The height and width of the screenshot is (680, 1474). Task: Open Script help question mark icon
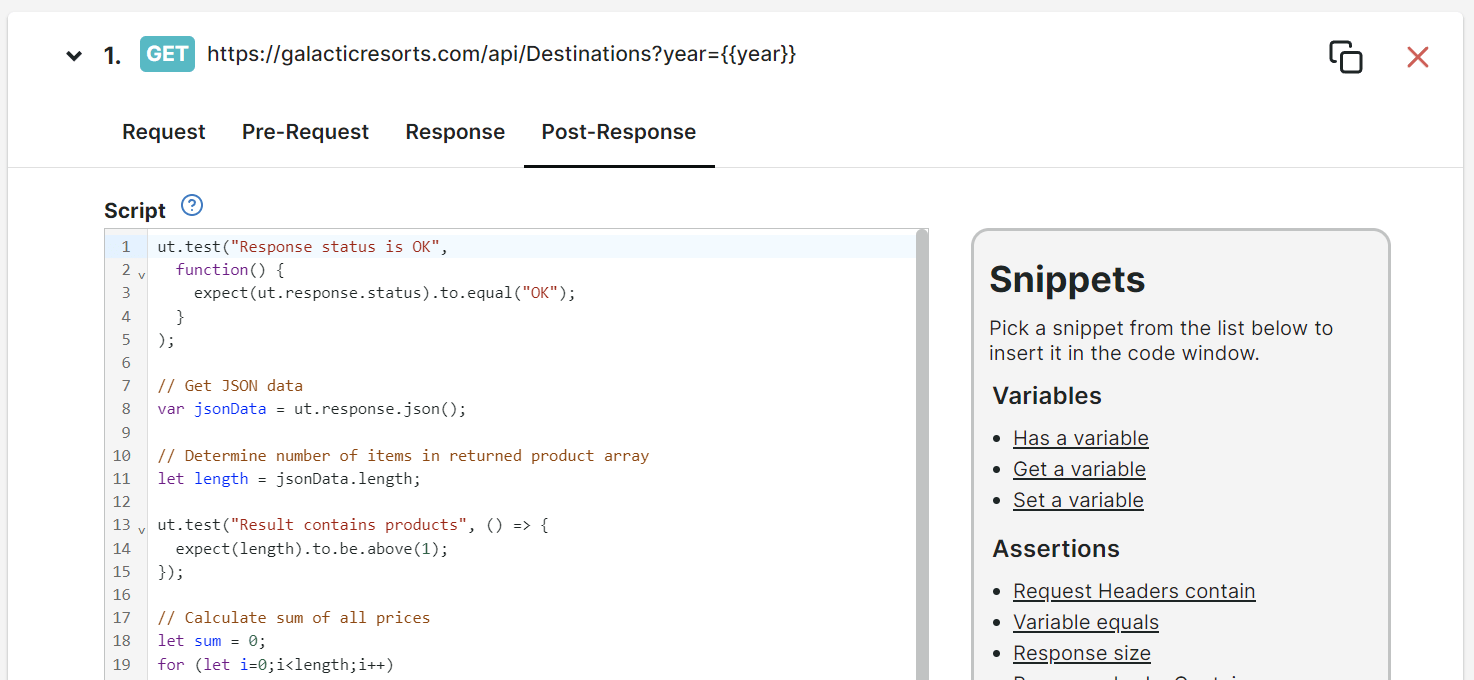[192, 206]
